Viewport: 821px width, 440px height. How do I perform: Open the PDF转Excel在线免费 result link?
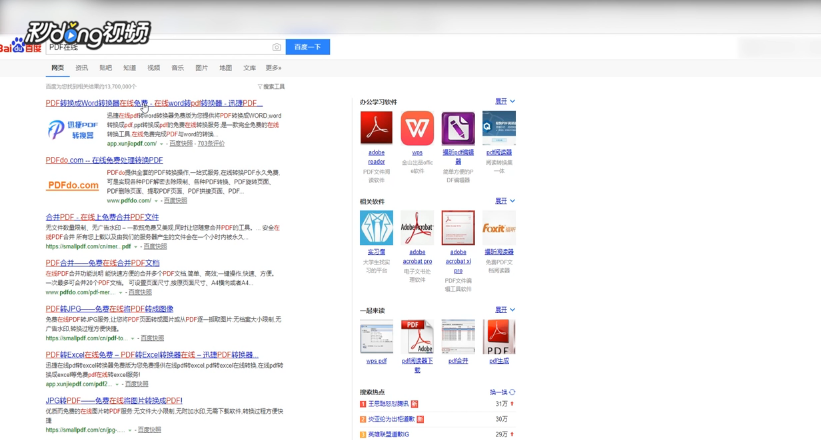point(152,355)
